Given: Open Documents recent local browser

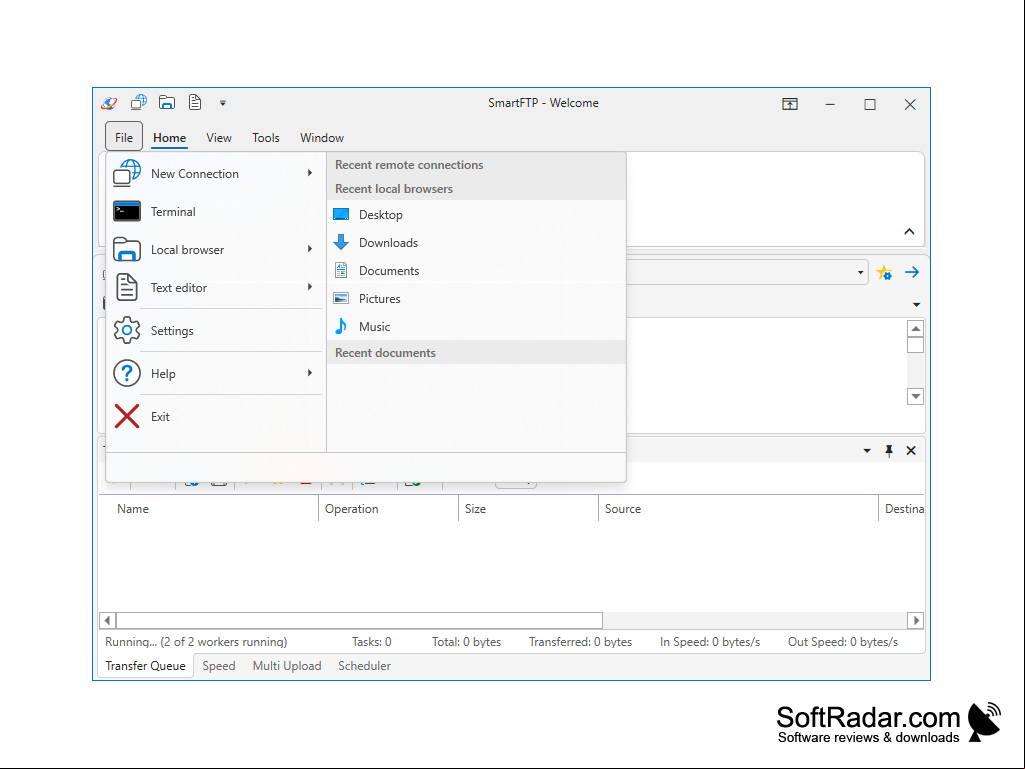Looking at the screenshot, I should point(476,271).
